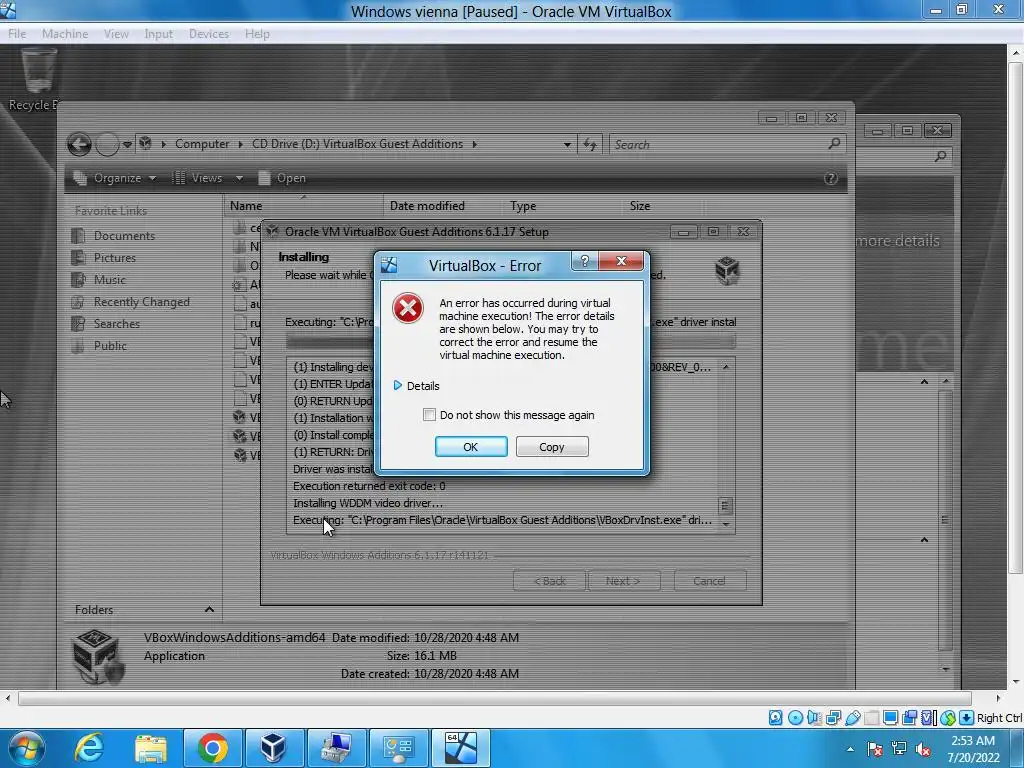
Task: Open the Input menu
Action: (158, 34)
